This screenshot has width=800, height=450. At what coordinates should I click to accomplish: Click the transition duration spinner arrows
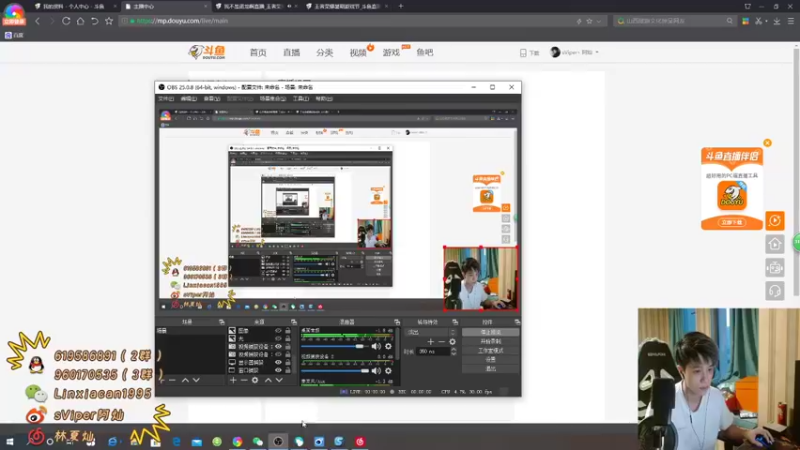(x=454, y=352)
